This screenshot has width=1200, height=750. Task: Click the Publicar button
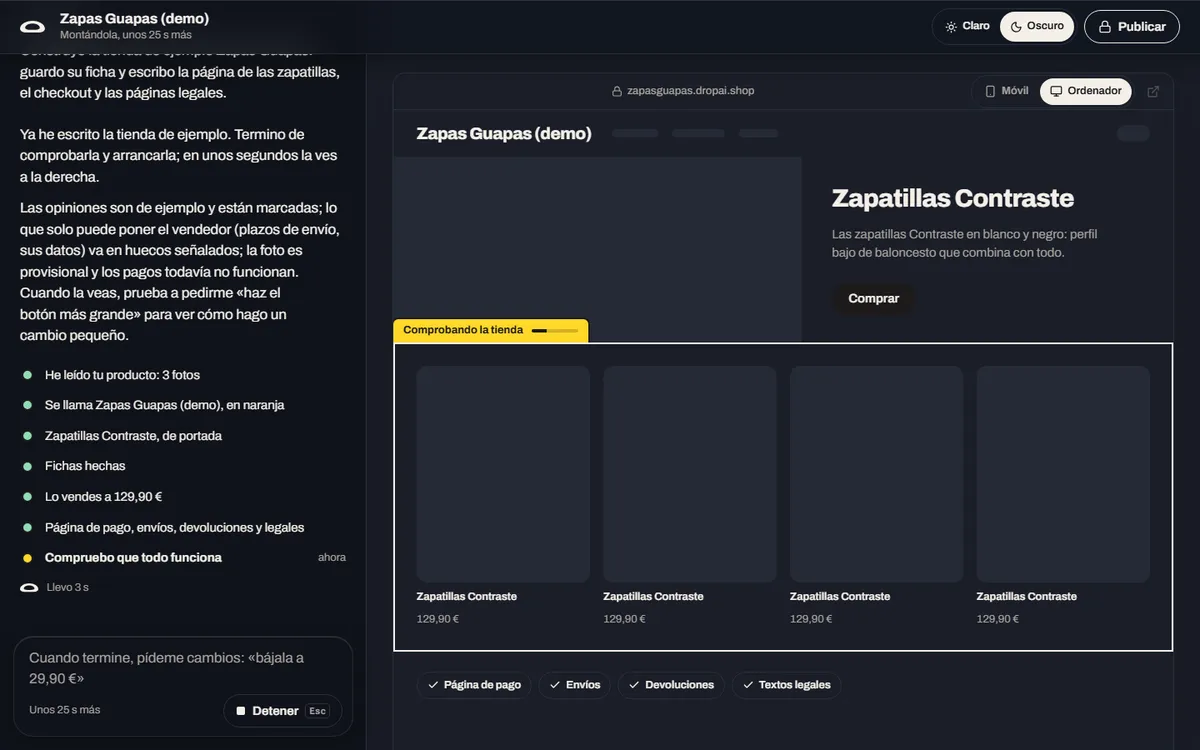[x=1132, y=27]
